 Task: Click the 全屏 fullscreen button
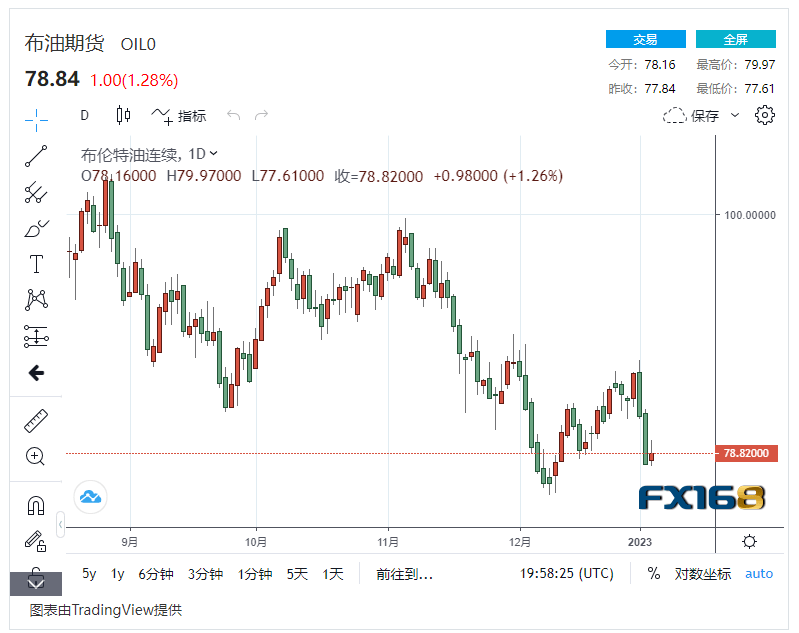pyautogui.click(x=735, y=39)
